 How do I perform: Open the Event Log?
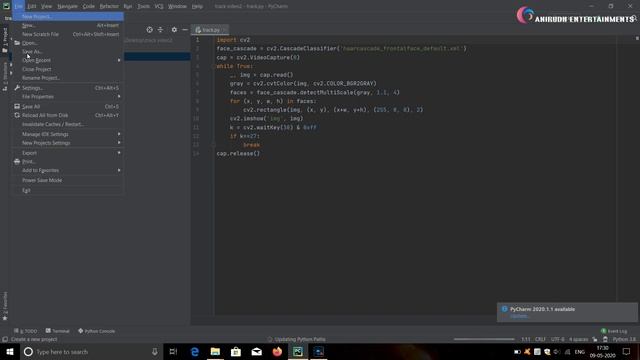pos(614,331)
